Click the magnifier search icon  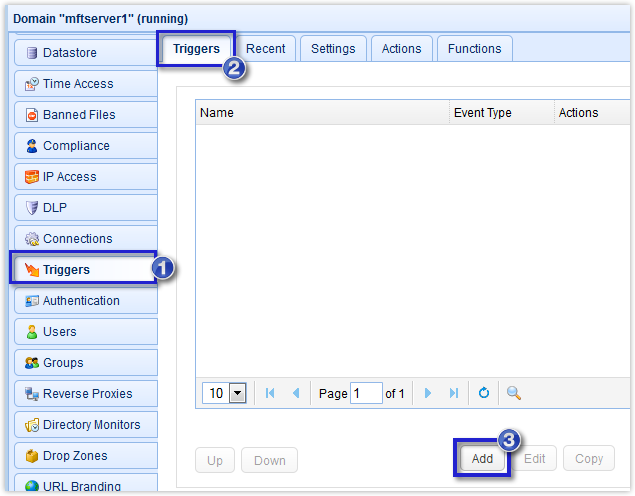point(514,393)
